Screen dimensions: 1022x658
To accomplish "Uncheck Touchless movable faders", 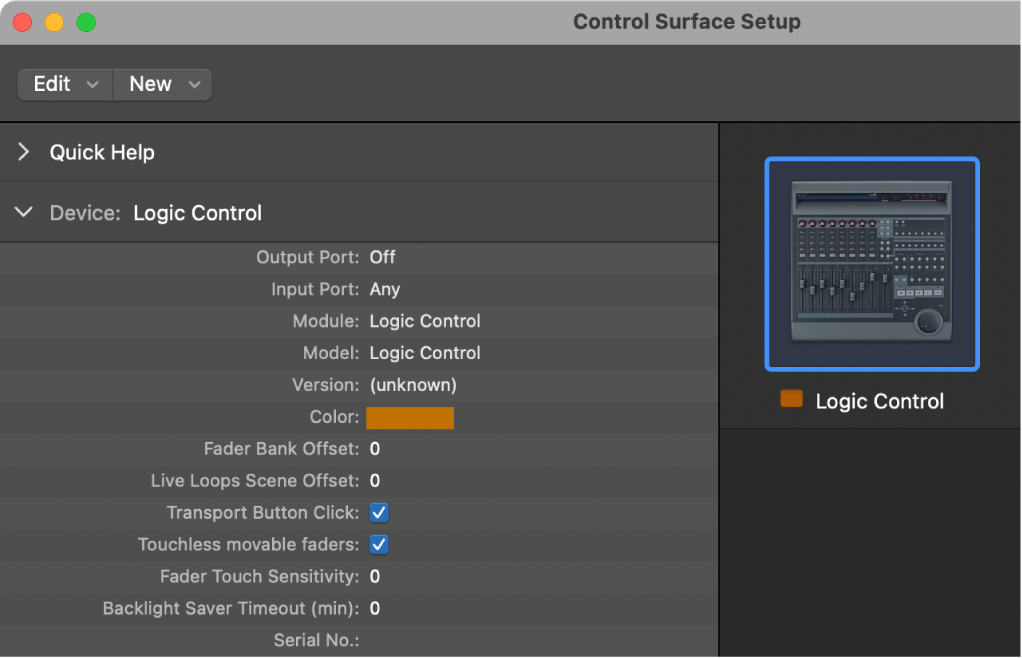I will (x=377, y=544).
